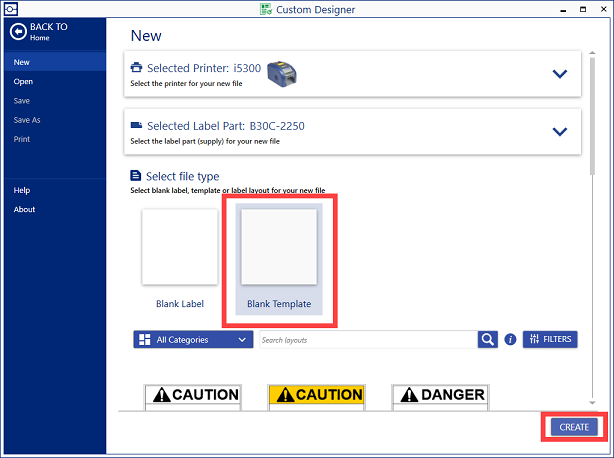Expand the Selected Printer section chevron
Image resolution: width=614 pixels, height=458 pixels.
[x=559, y=73]
